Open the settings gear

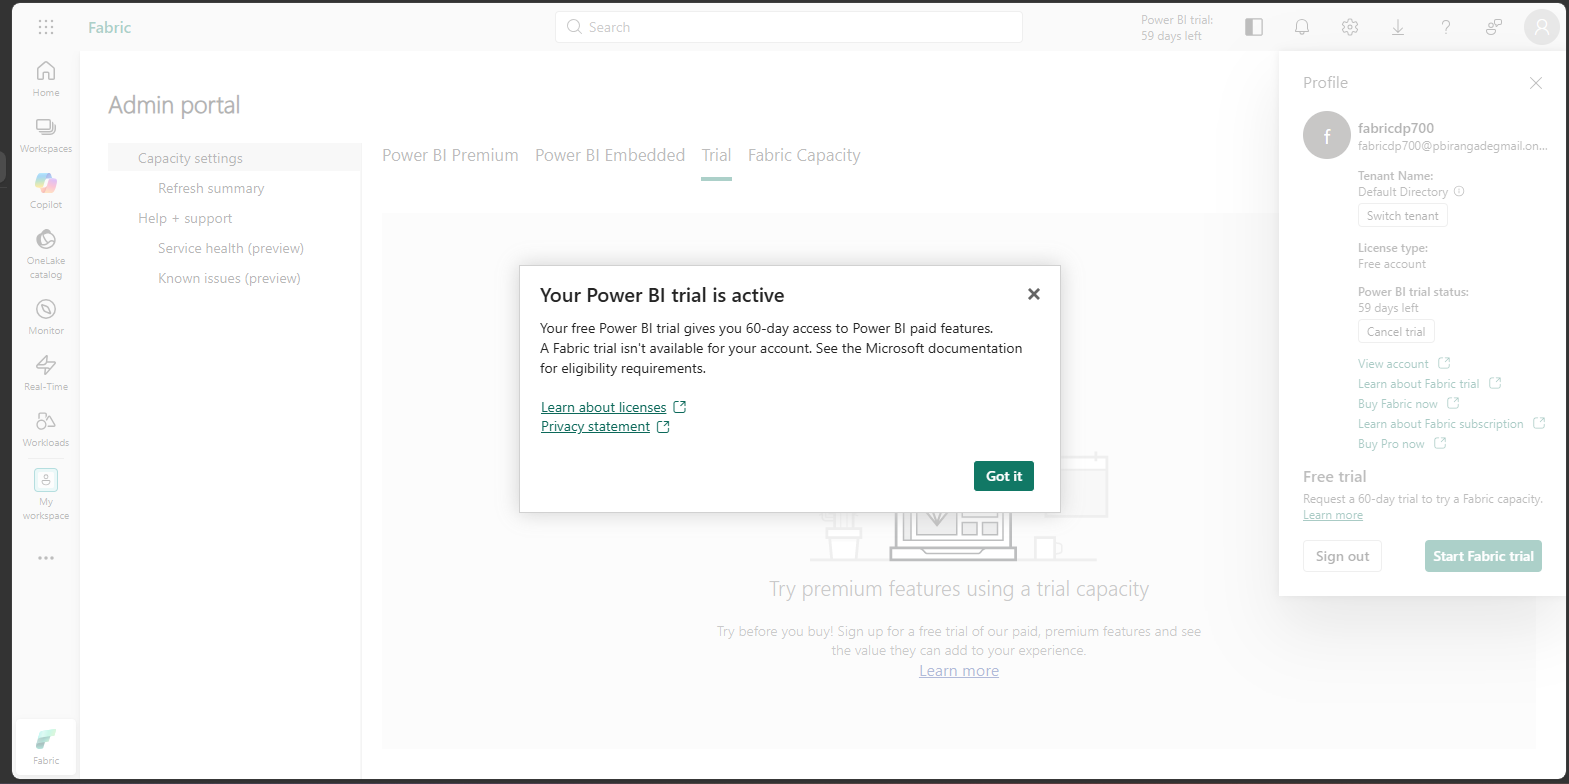pos(1350,27)
